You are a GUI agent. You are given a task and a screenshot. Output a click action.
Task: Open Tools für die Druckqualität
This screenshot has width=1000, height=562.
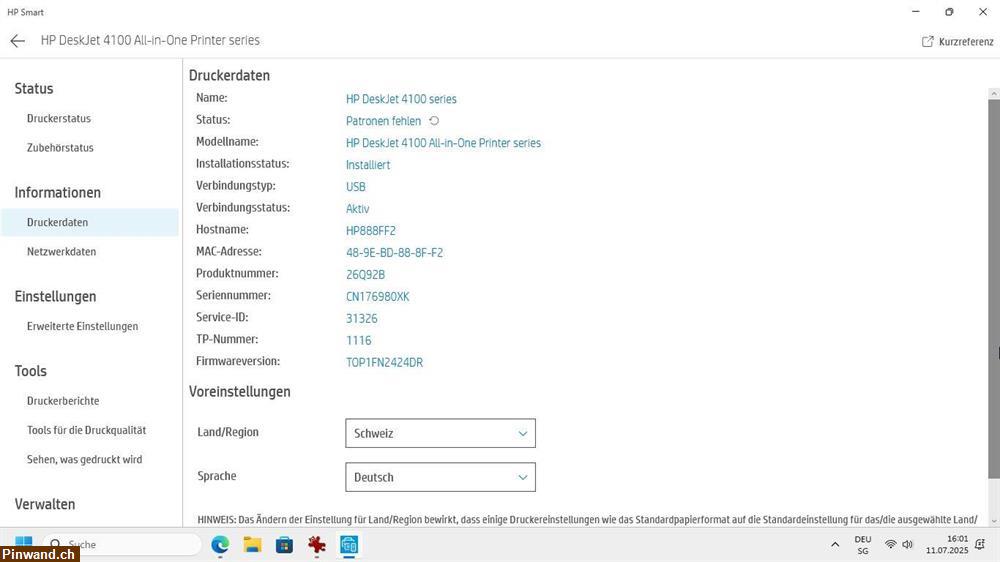pos(87,430)
